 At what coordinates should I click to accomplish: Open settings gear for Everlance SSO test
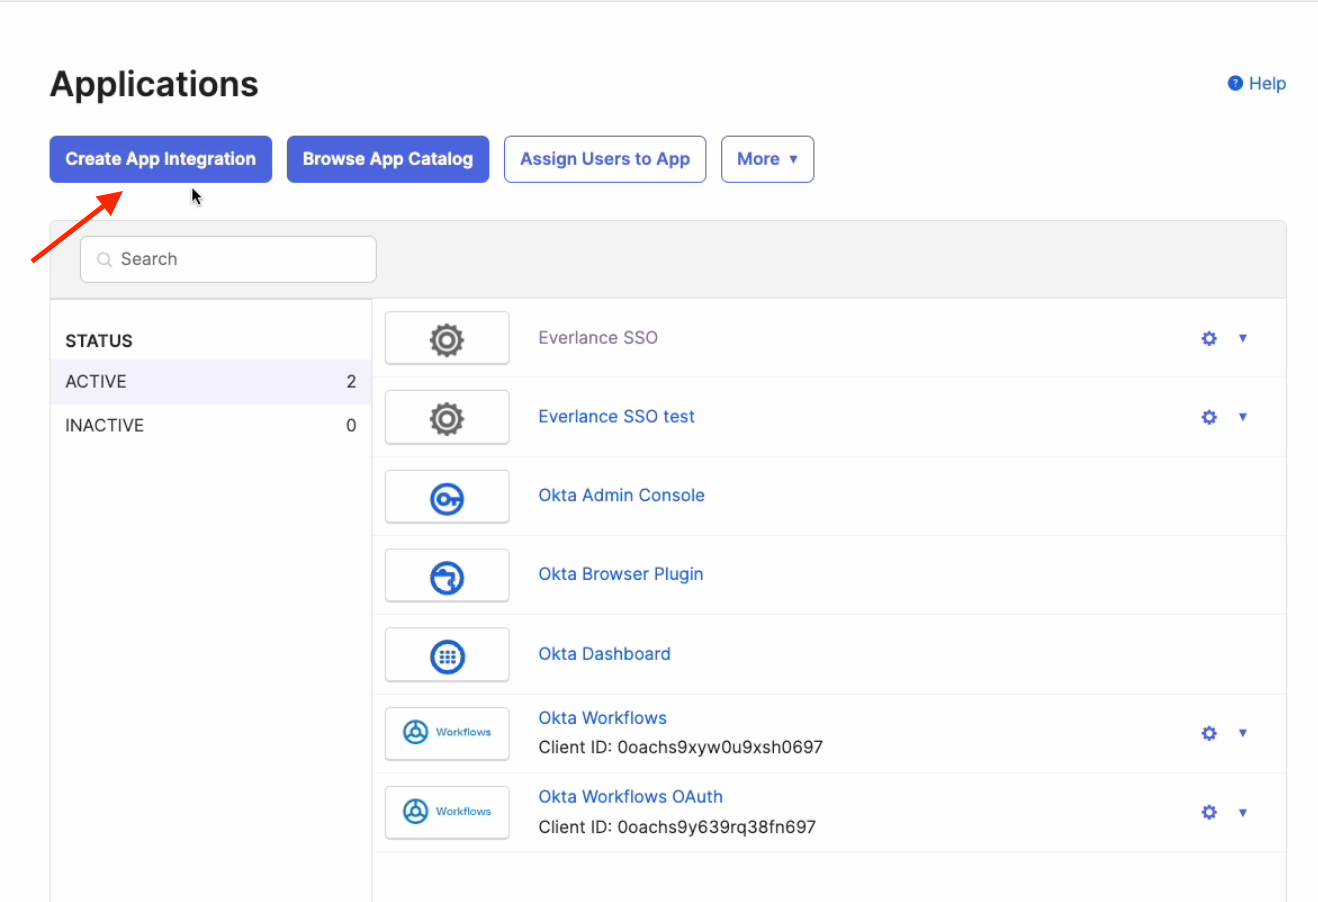[x=1209, y=417]
